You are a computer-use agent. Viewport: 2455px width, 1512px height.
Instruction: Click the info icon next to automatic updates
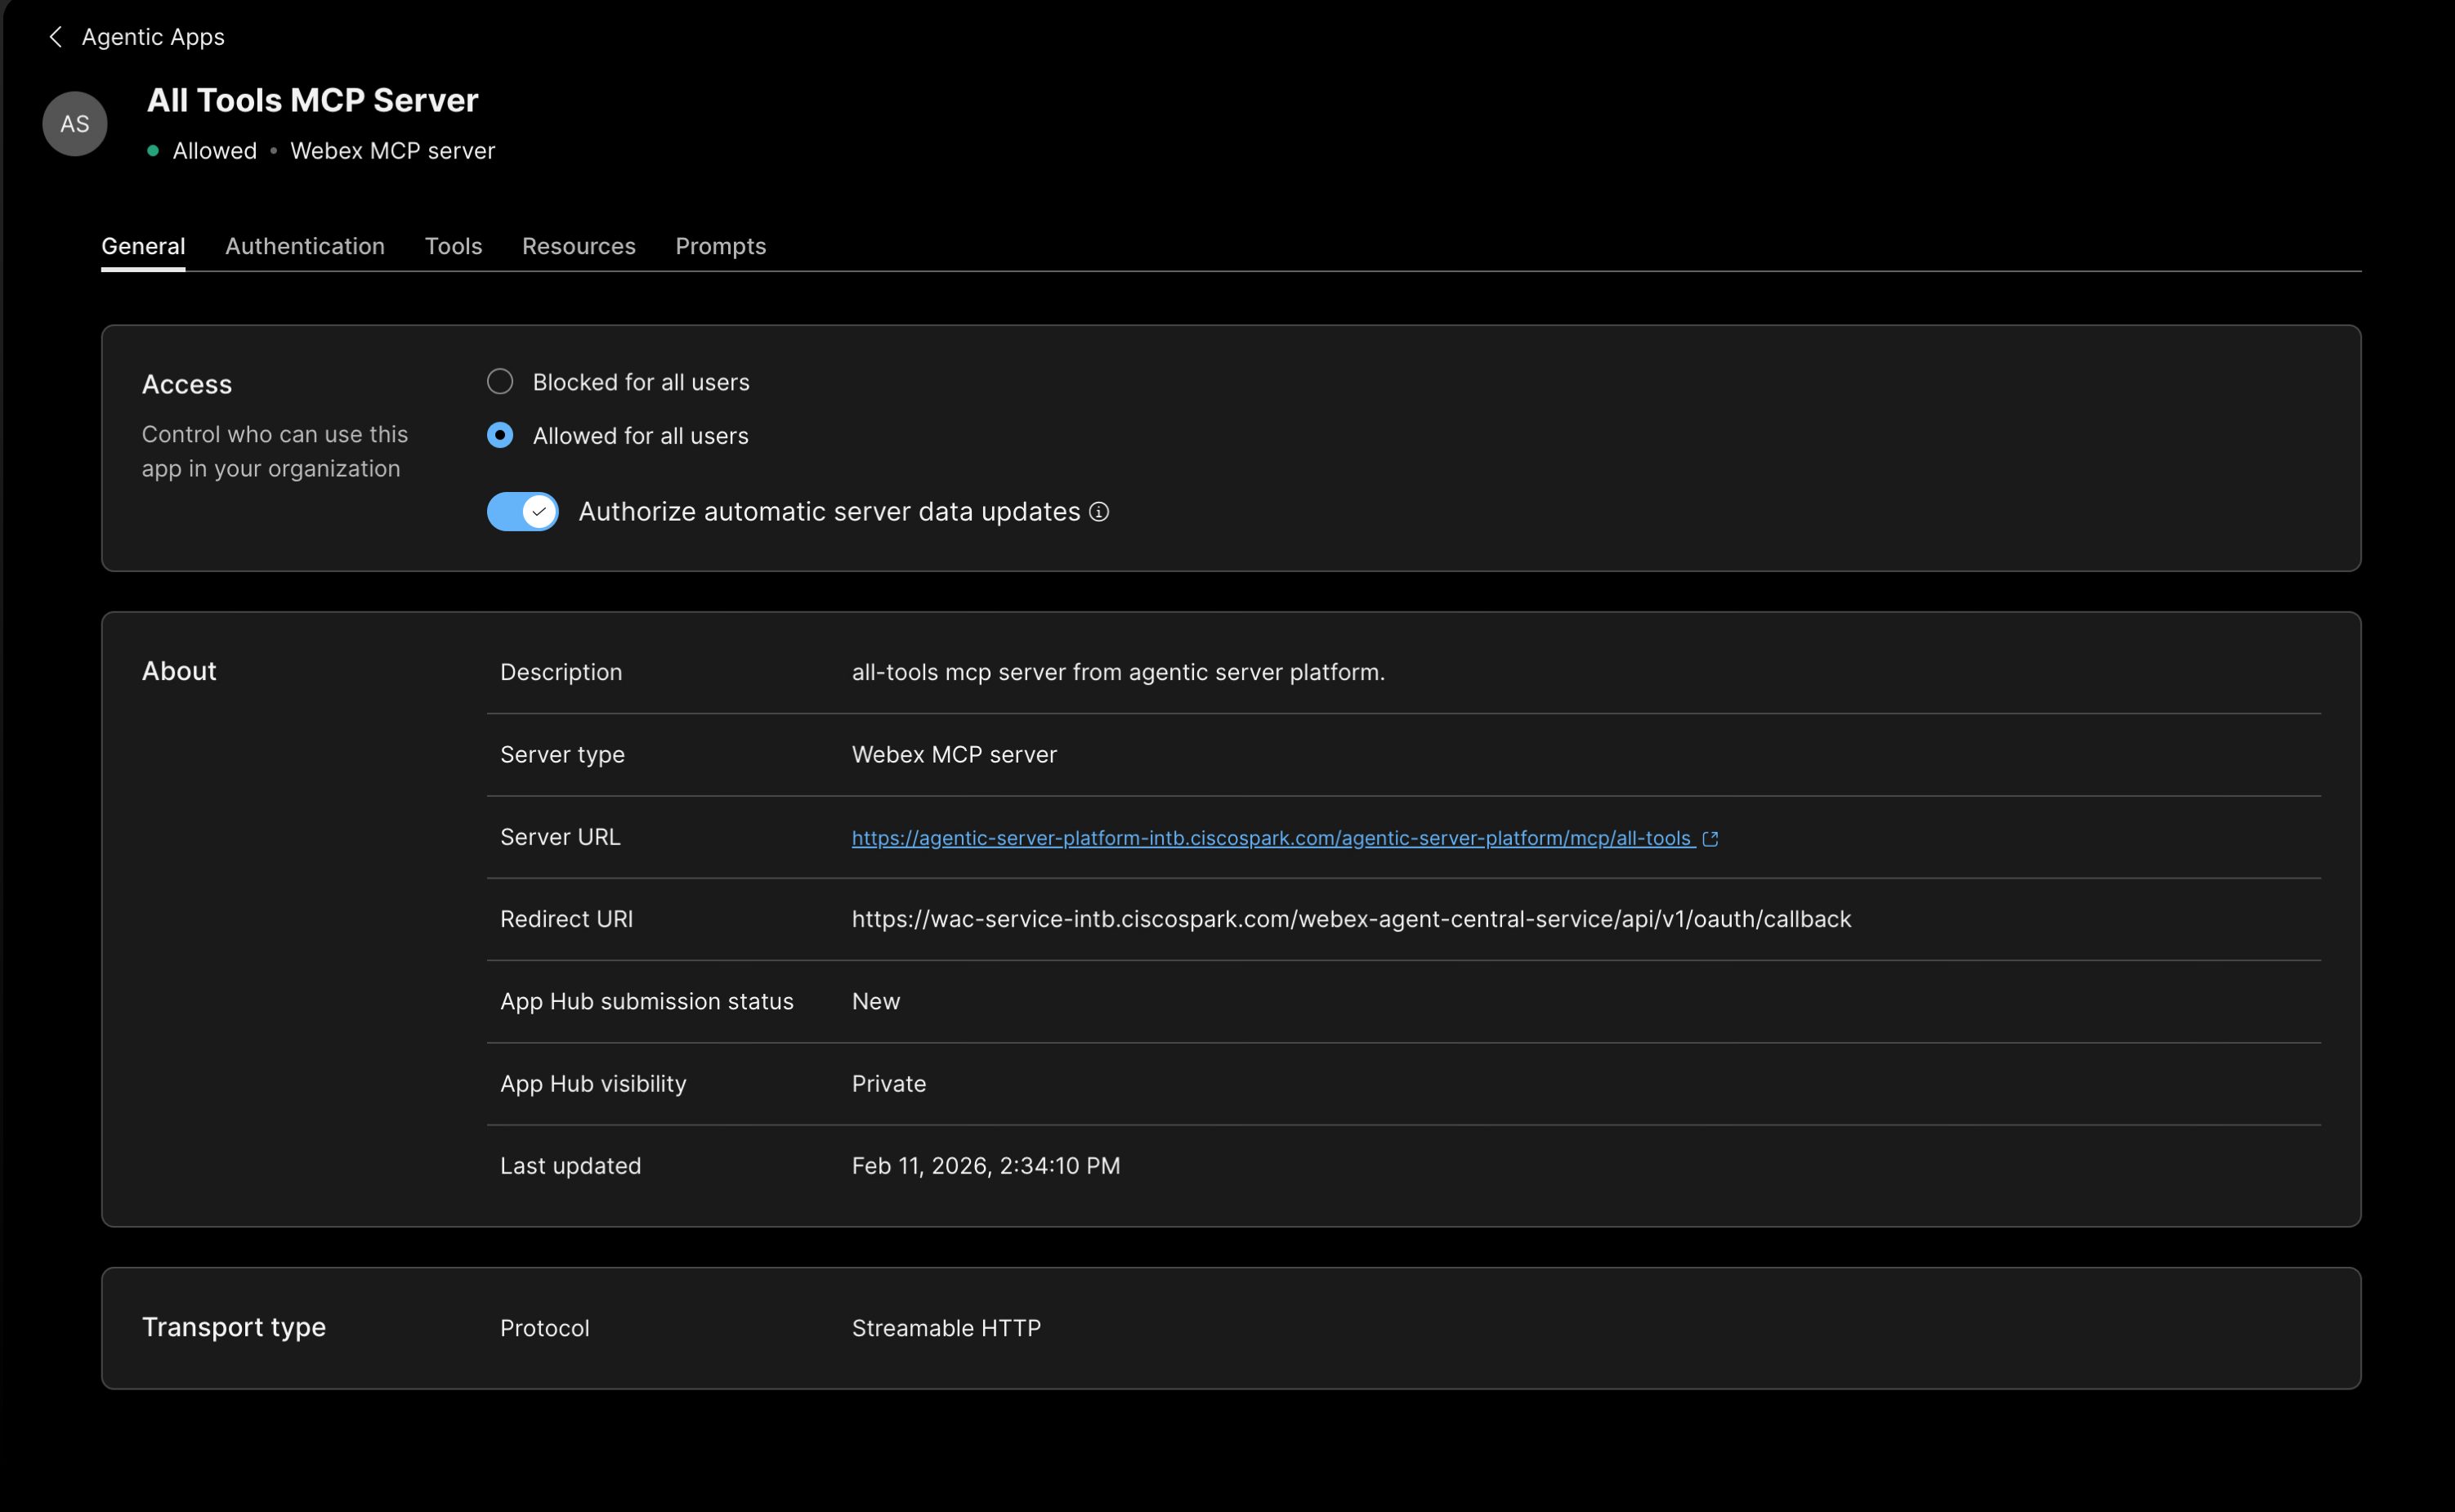click(1099, 512)
